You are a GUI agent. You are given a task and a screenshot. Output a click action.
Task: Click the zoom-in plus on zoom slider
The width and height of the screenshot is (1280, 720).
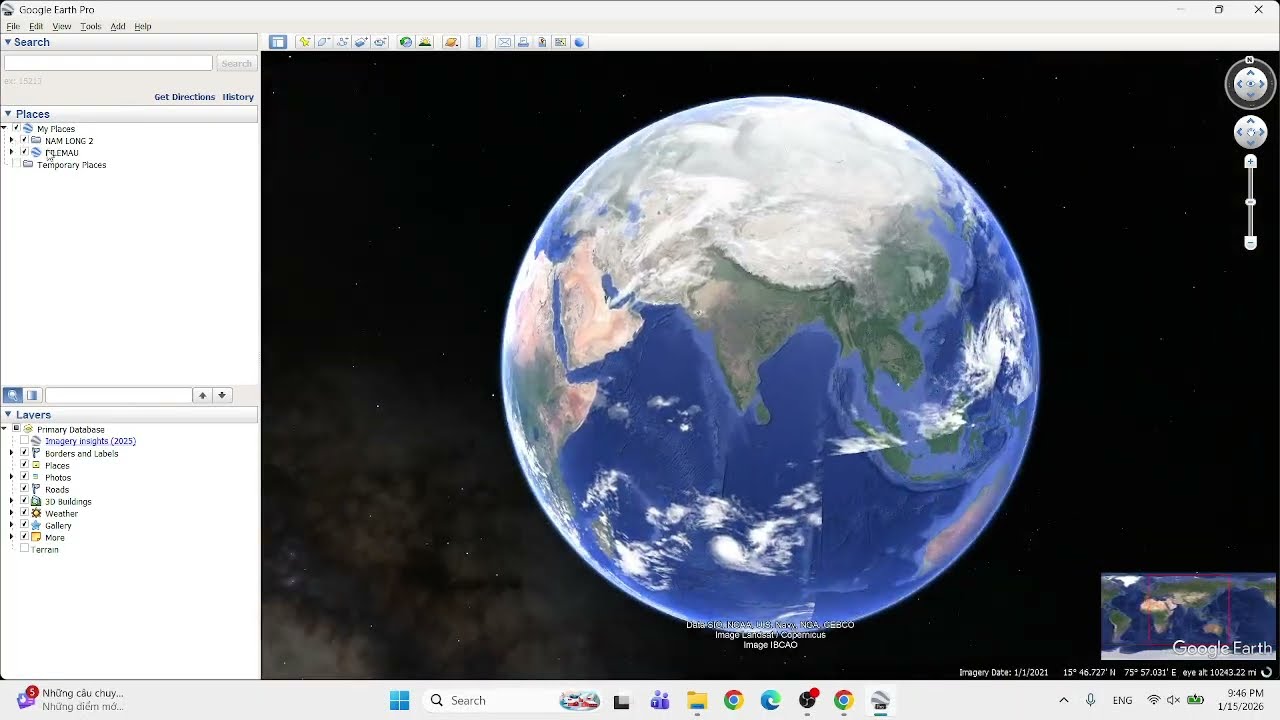click(x=1250, y=162)
